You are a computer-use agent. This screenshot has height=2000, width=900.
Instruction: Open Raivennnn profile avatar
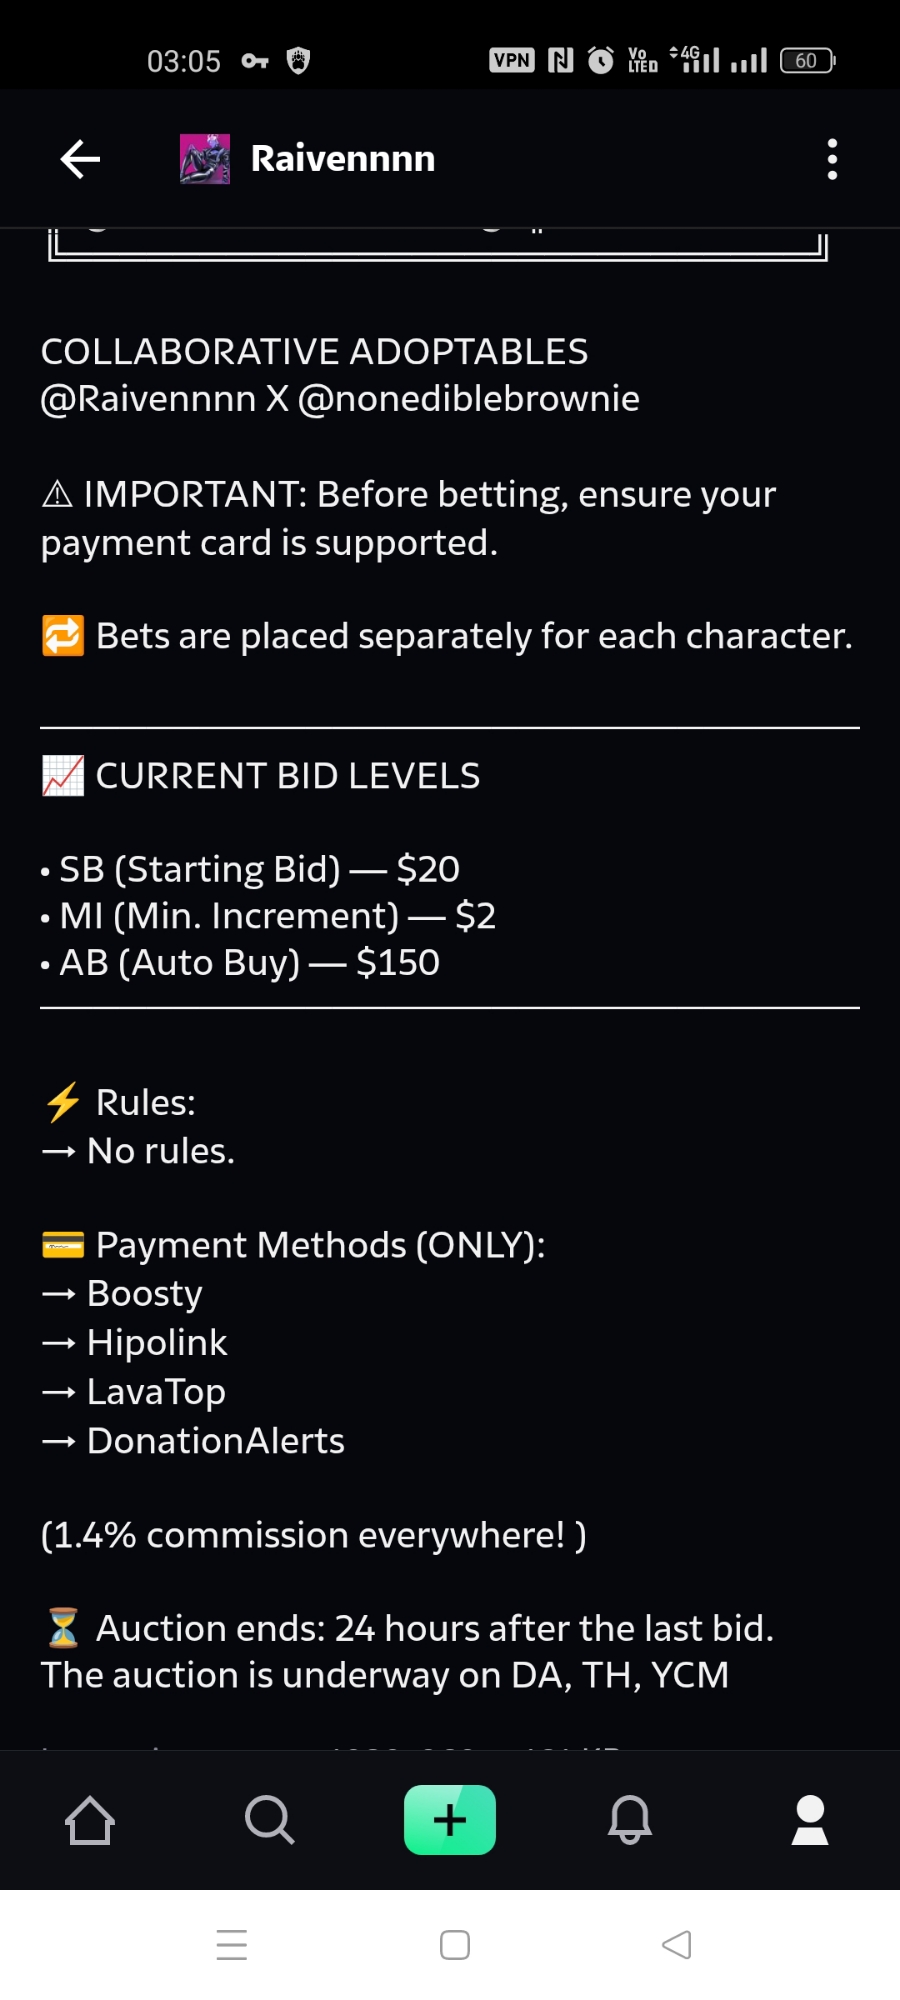pos(205,159)
